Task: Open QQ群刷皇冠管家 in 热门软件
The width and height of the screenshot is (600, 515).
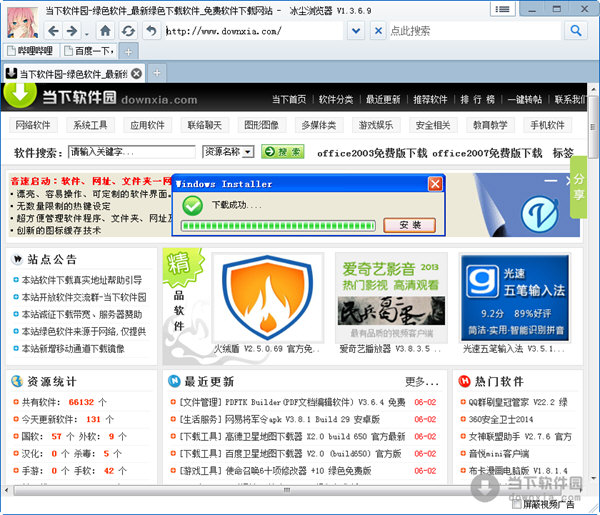Action: (x=518, y=402)
